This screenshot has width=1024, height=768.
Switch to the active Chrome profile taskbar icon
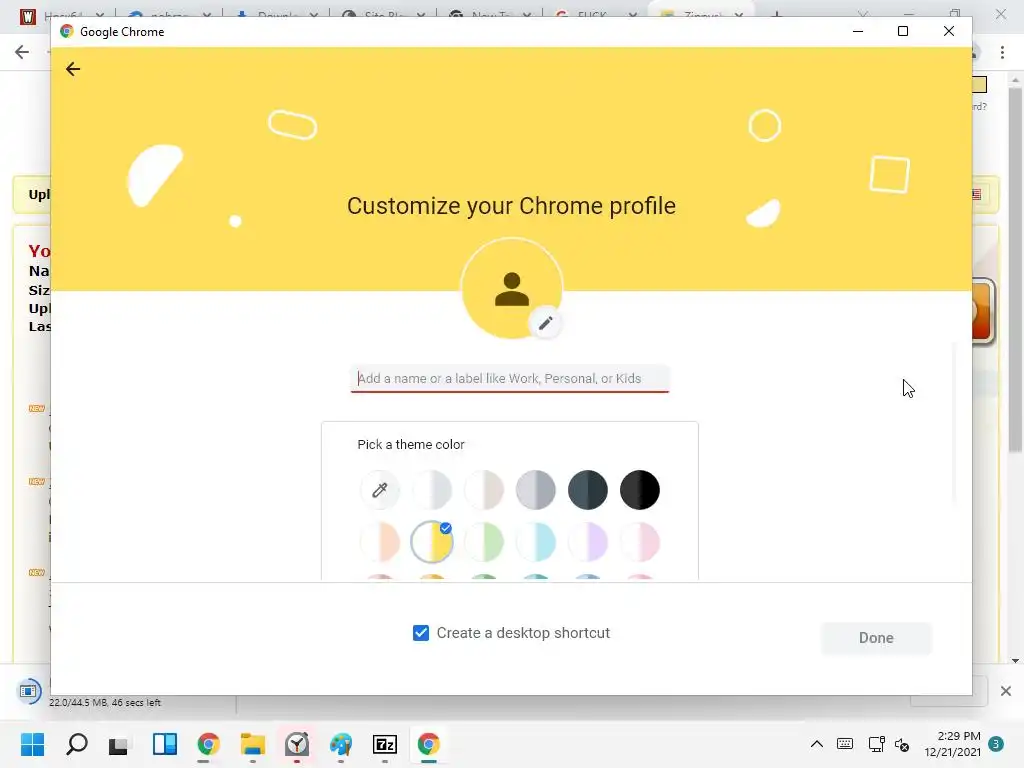tap(428, 744)
